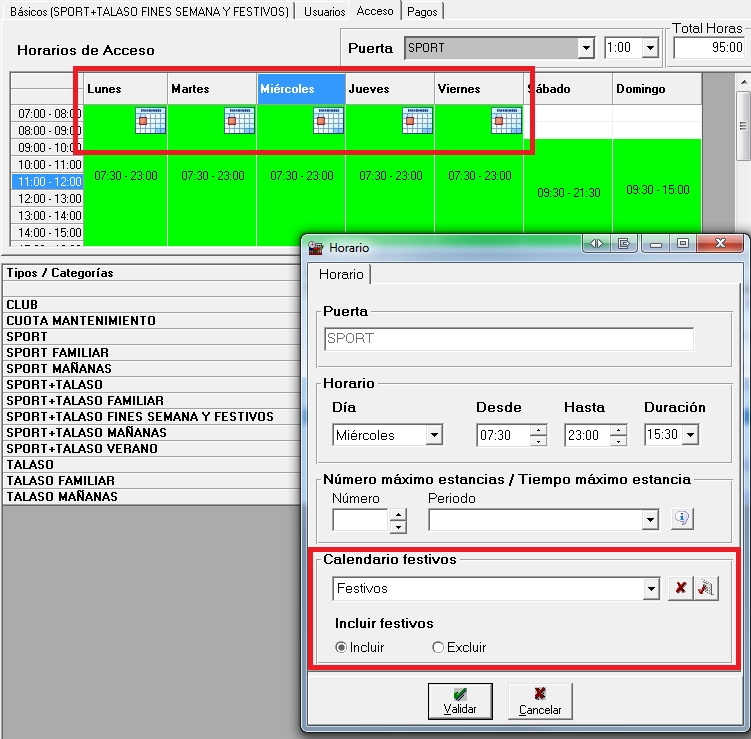Click the Domingo 09:30 - 15:00 schedule block
751x739 pixels.
click(x=657, y=189)
